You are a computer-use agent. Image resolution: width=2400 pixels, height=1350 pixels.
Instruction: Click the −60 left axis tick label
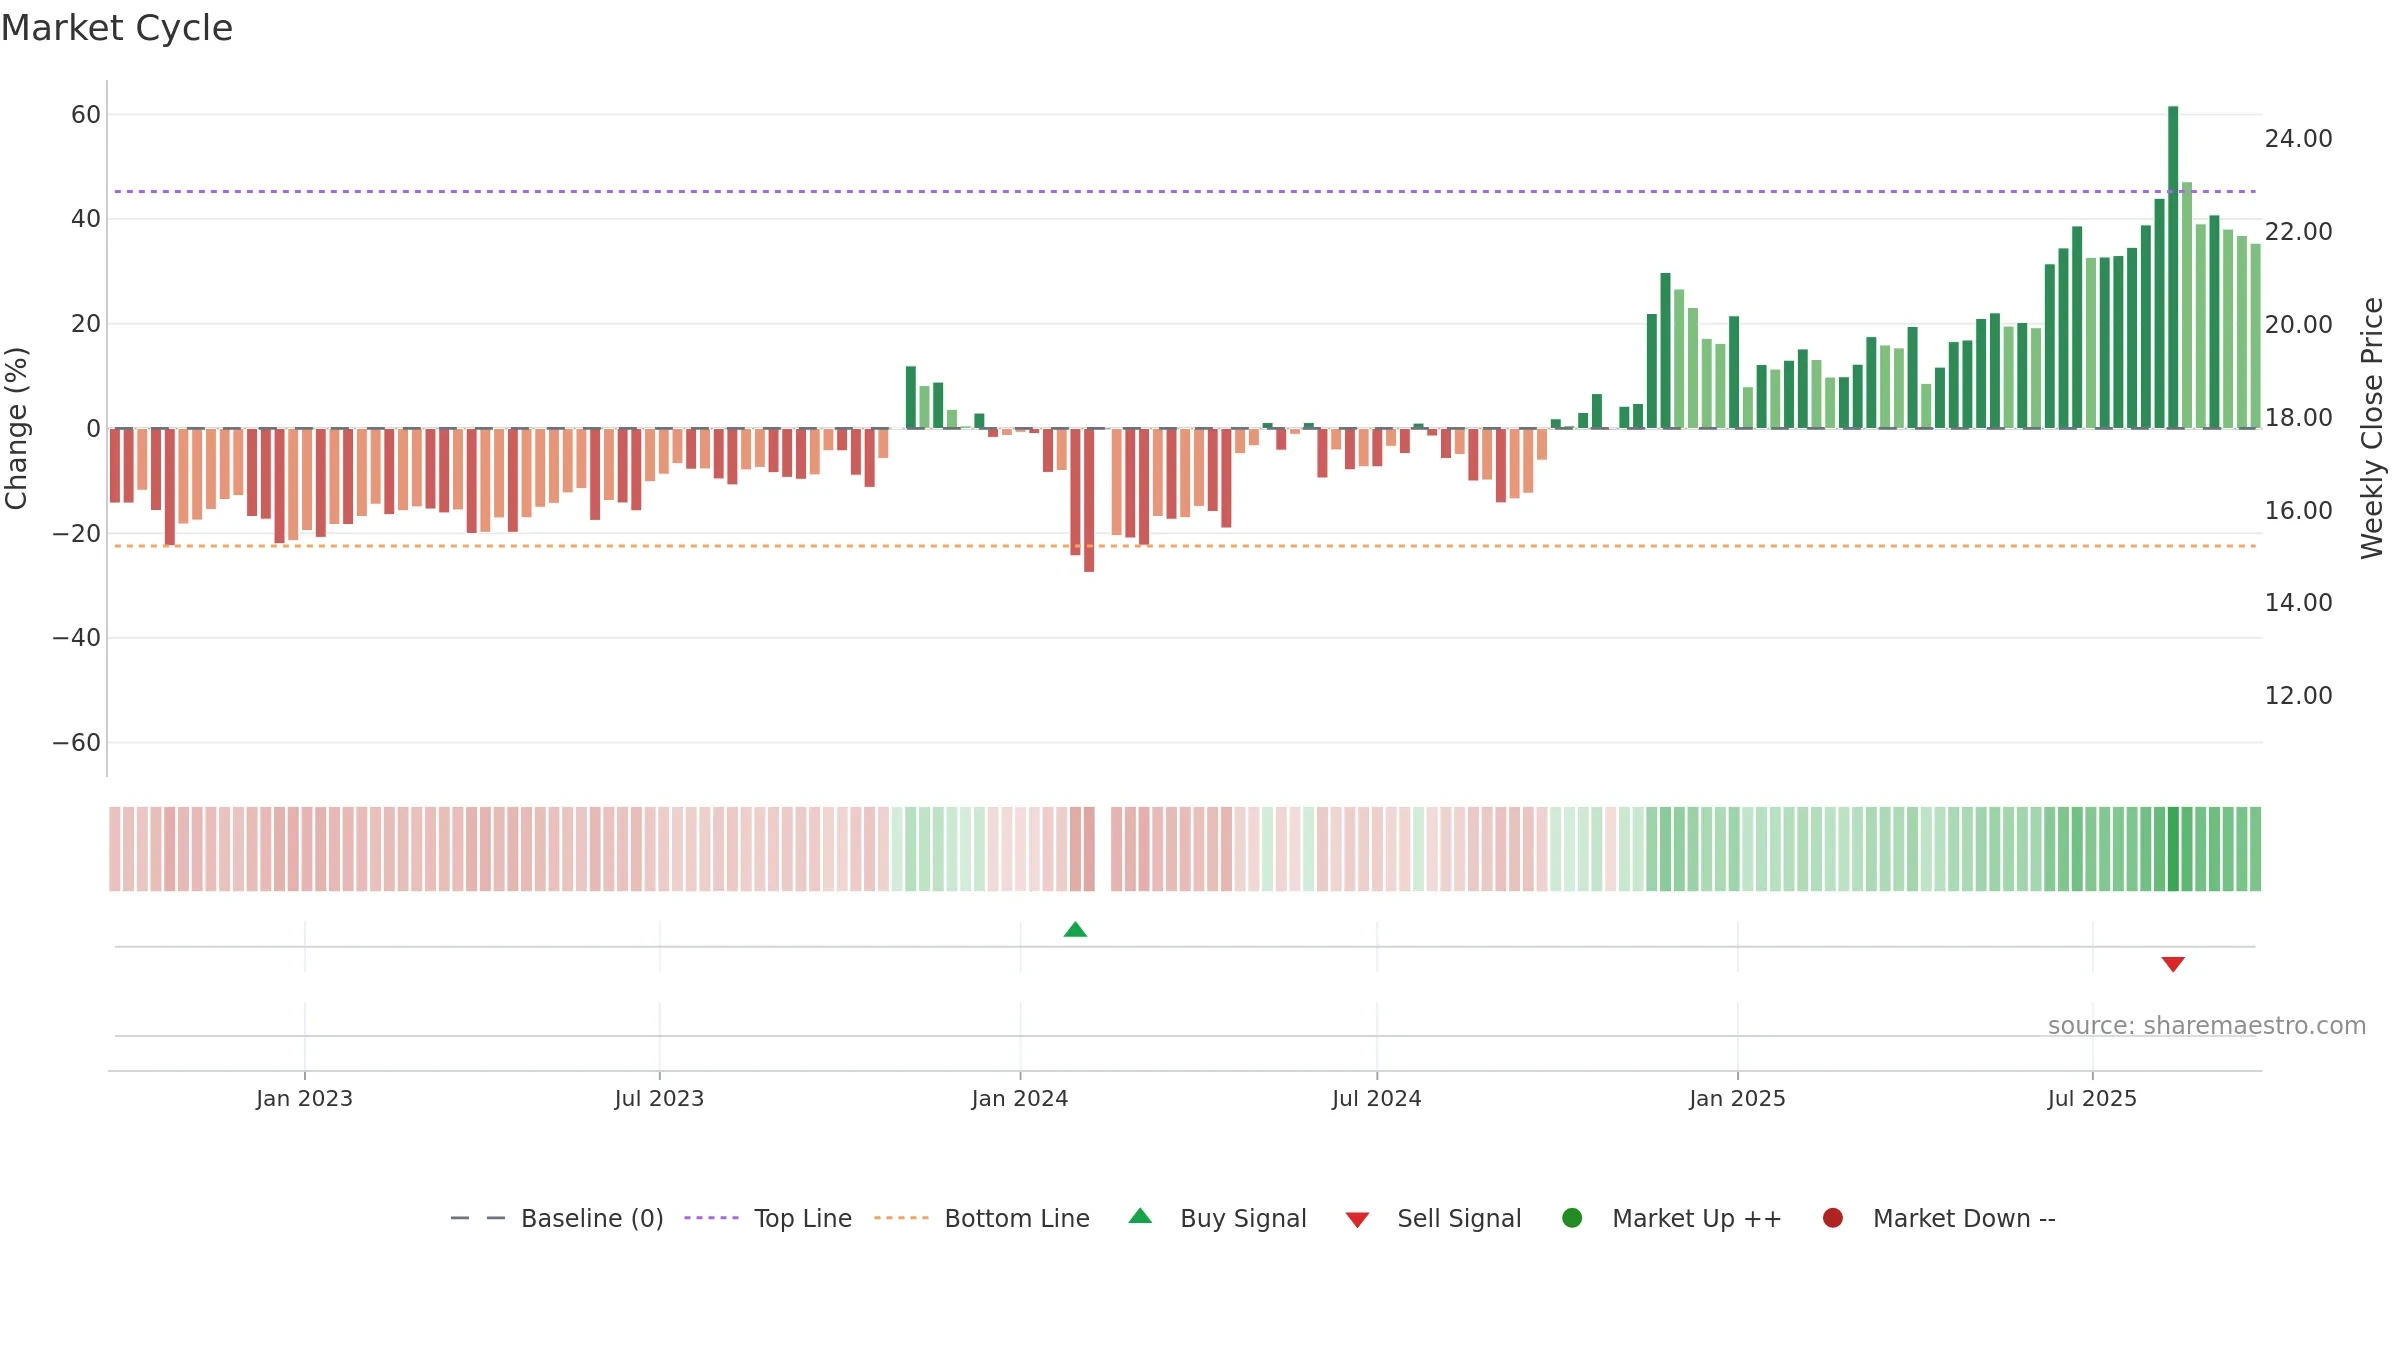(x=77, y=743)
